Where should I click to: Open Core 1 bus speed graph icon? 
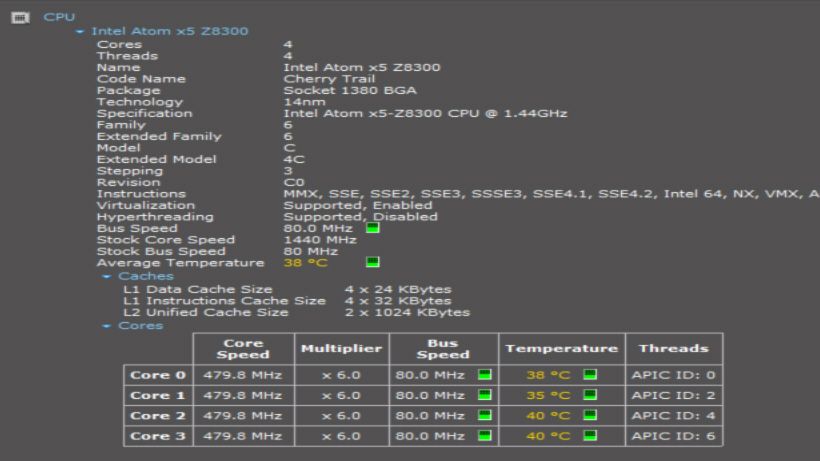click(486, 396)
